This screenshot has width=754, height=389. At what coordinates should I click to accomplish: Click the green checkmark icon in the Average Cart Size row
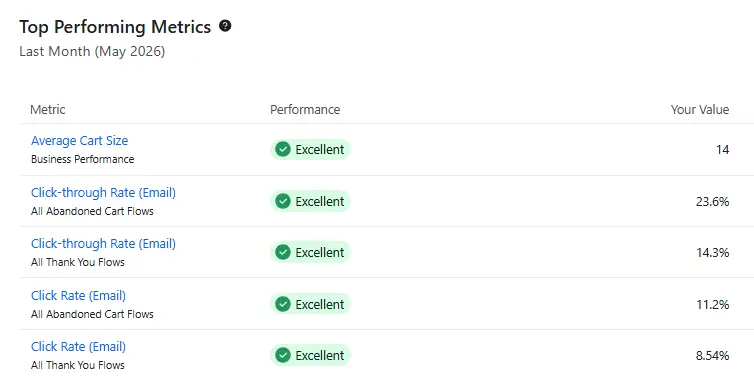283,150
